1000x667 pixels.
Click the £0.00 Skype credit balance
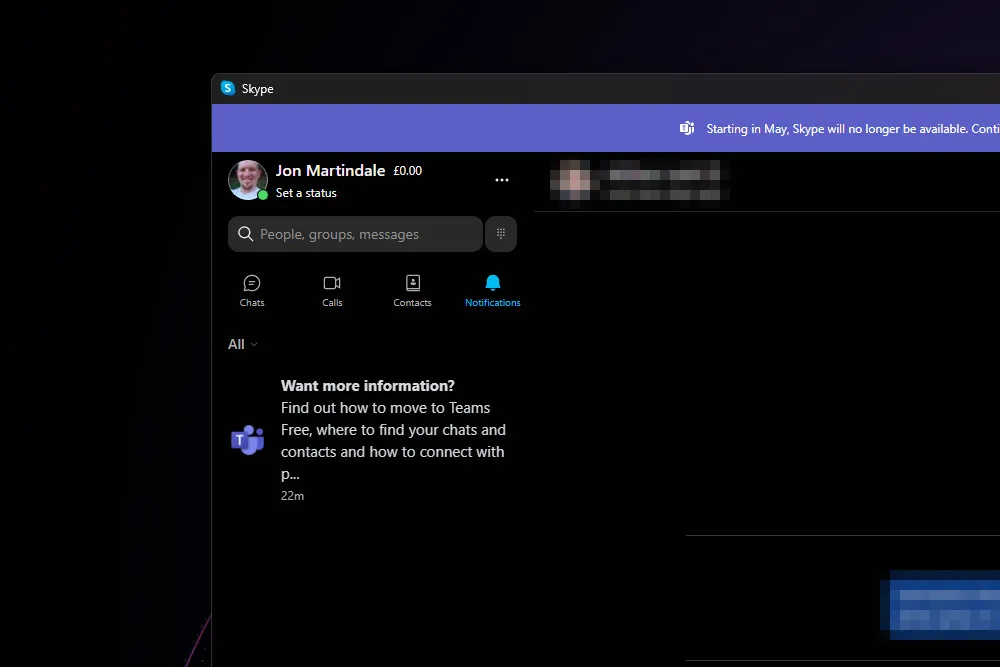click(x=407, y=170)
